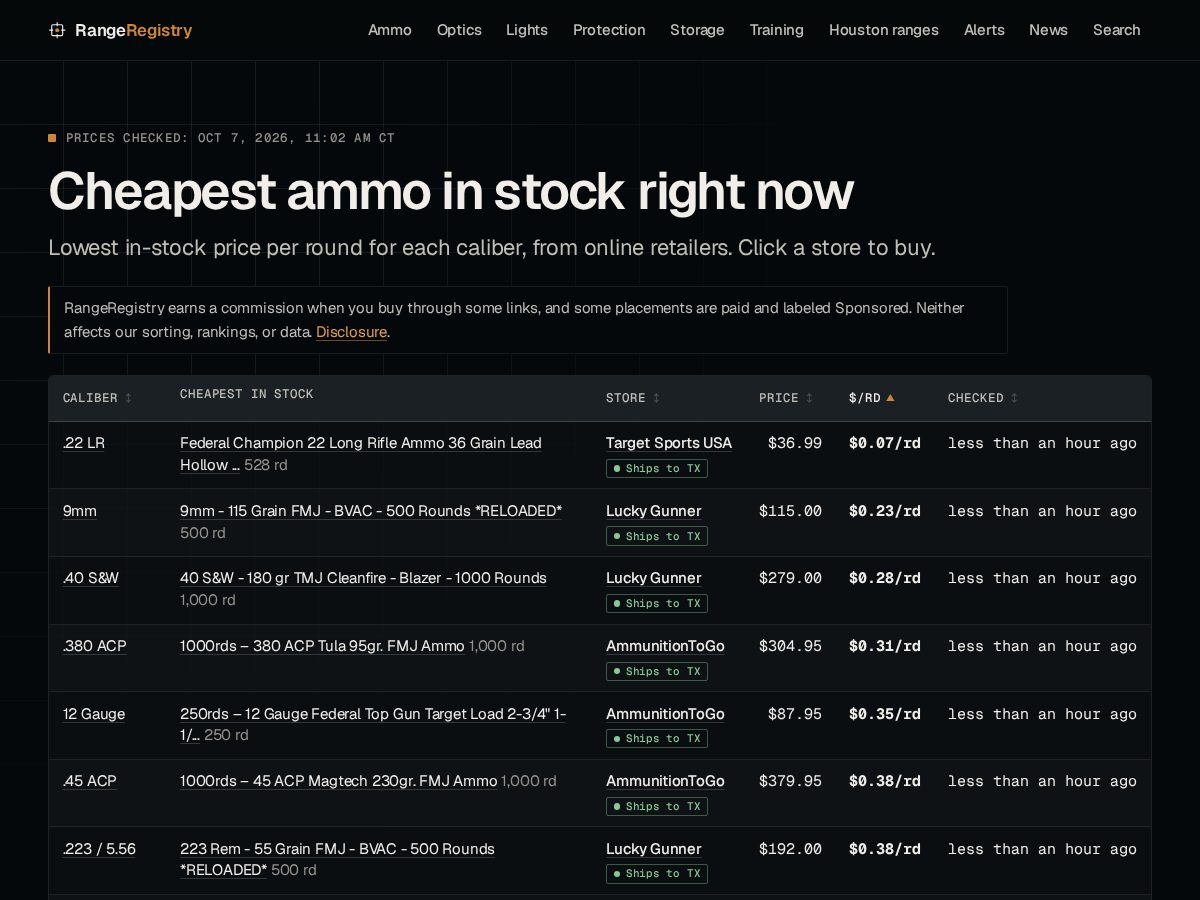Select the .223 / 5.56 caliber link
Viewport: 1200px width, 900px height.
pos(99,849)
